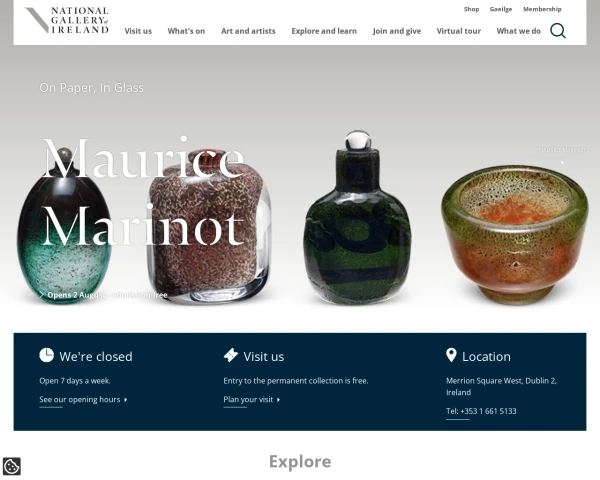This screenshot has width=600, height=480.
Task: Click the map pin Location icon
Action: click(451, 355)
